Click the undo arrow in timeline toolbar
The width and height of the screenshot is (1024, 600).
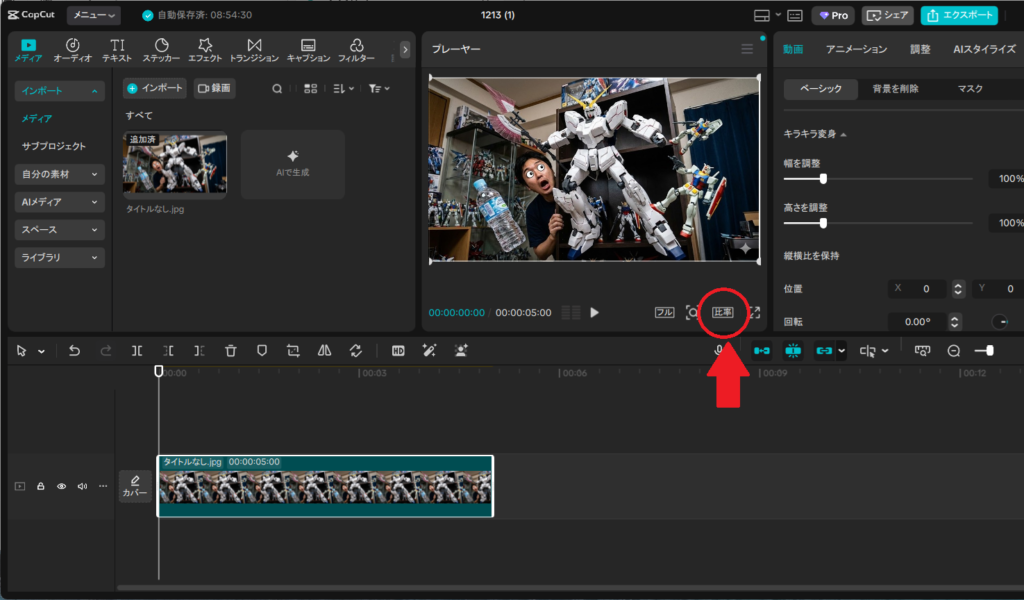[x=74, y=351]
